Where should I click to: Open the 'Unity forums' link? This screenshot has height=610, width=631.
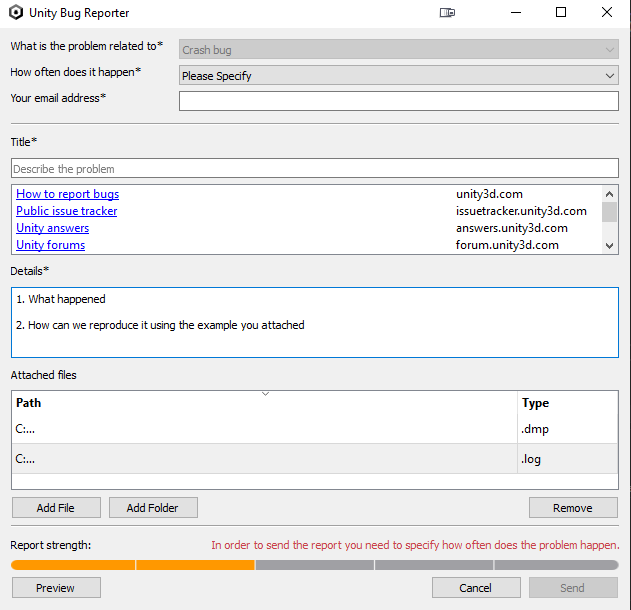click(x=50, y=245)
